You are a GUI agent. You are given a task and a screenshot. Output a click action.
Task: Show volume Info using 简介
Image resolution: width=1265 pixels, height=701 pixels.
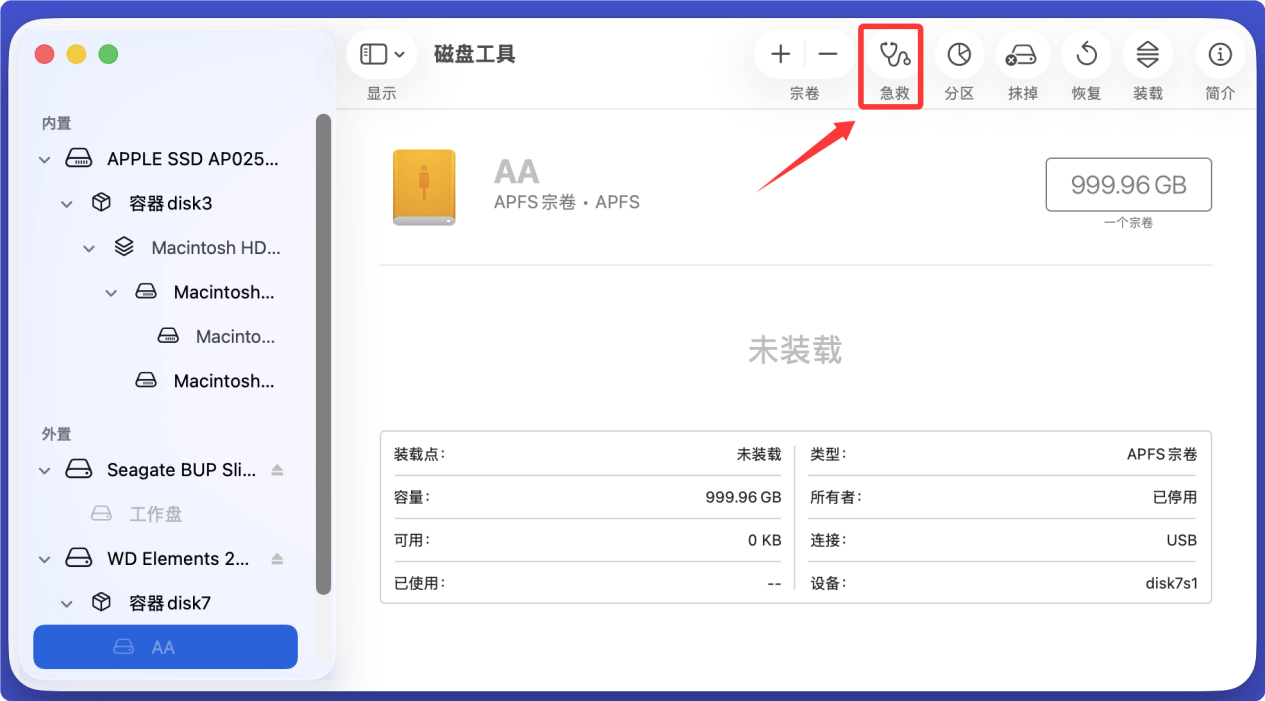[1219, 55]
